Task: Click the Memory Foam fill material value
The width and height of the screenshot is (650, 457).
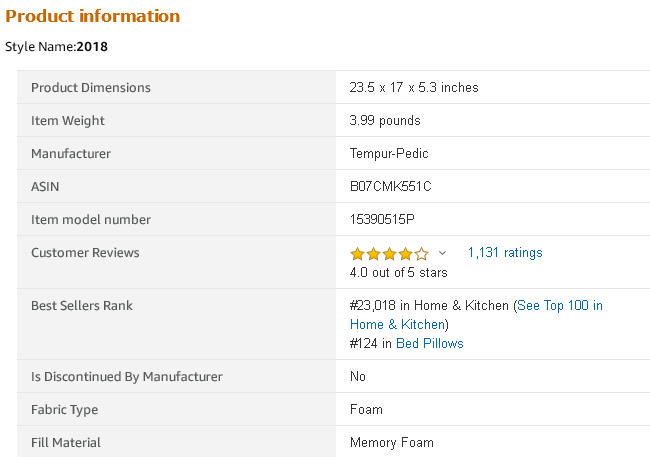Action: click(x=392, y=442)
